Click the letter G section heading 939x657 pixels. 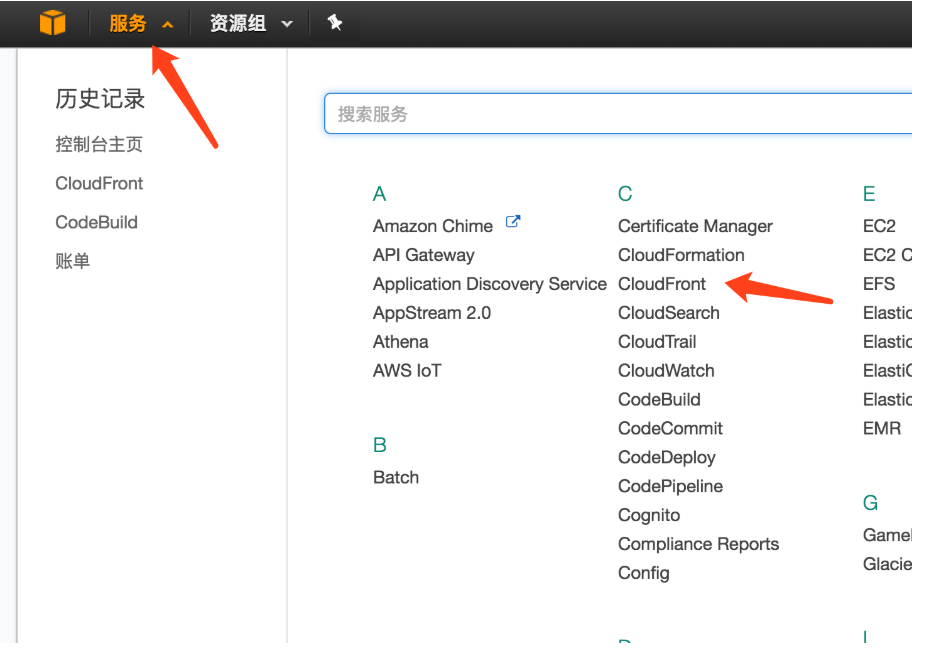[870, 502]
